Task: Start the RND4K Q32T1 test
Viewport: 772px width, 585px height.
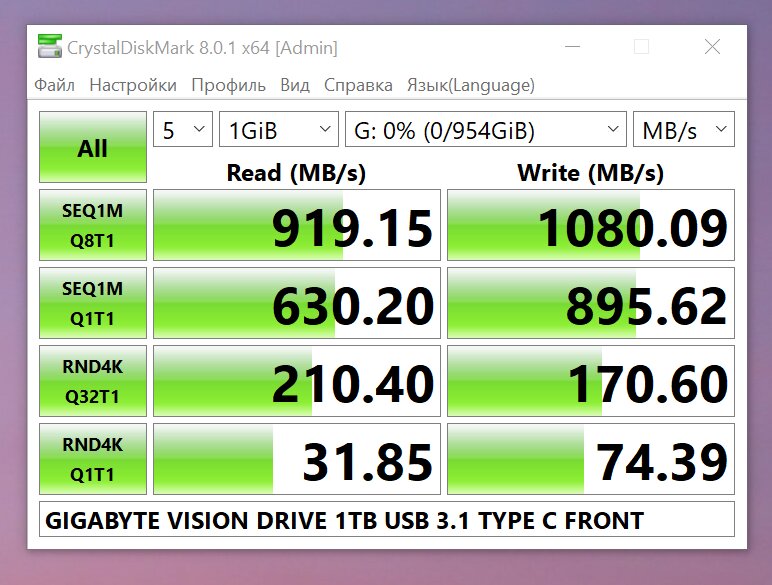Action: pos(93,381)
